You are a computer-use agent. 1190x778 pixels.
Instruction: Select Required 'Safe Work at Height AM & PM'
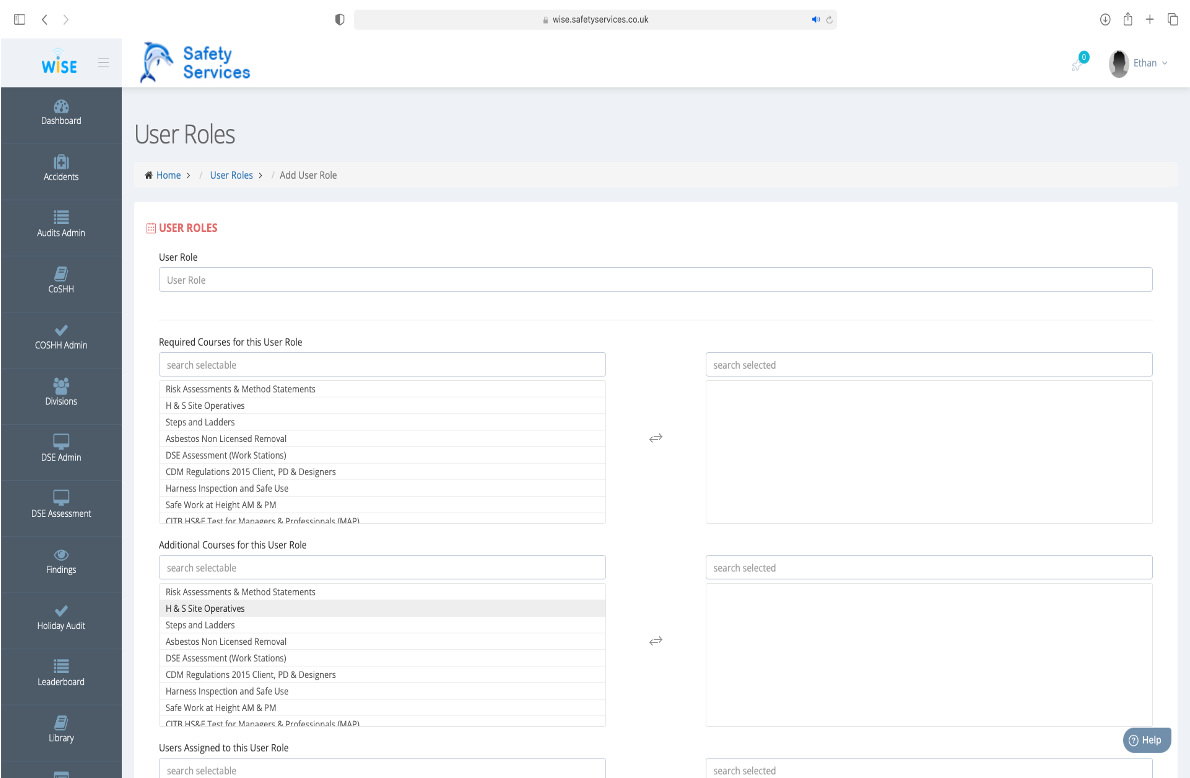pos(382,505)
